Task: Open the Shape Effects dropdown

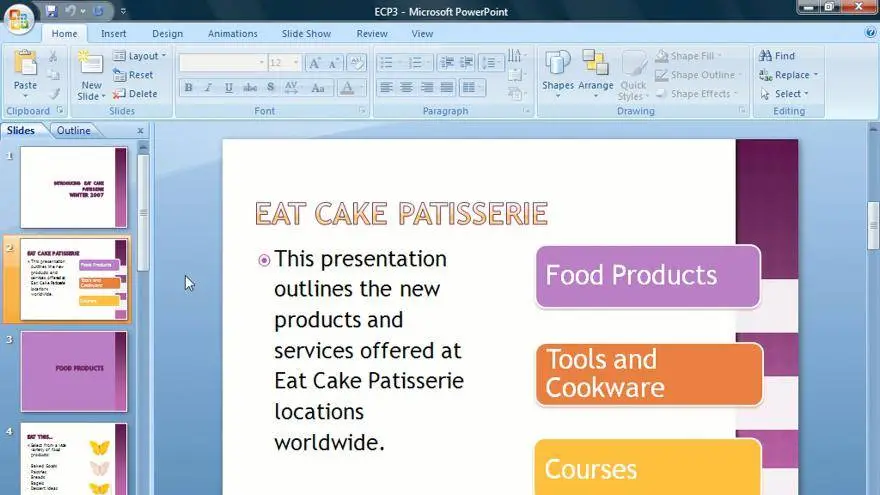Action: (x=697, y=94)
